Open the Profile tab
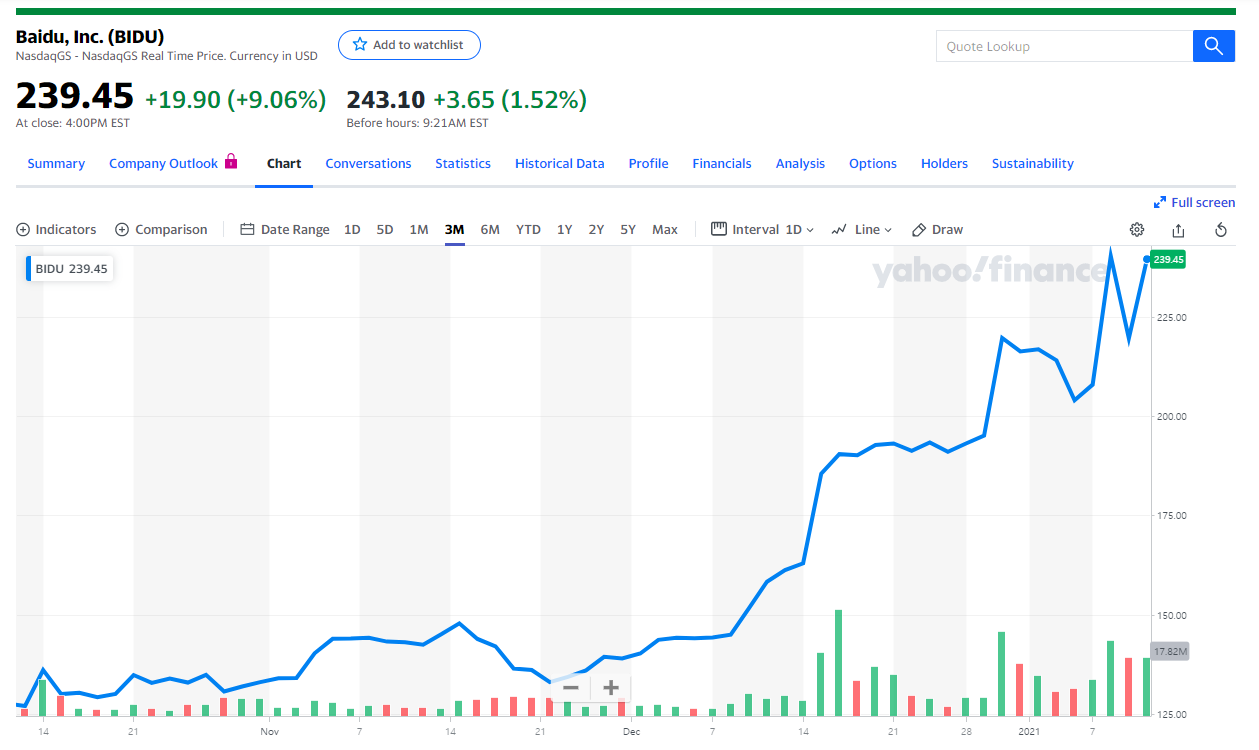1259x750 pixels. [648, 164]
